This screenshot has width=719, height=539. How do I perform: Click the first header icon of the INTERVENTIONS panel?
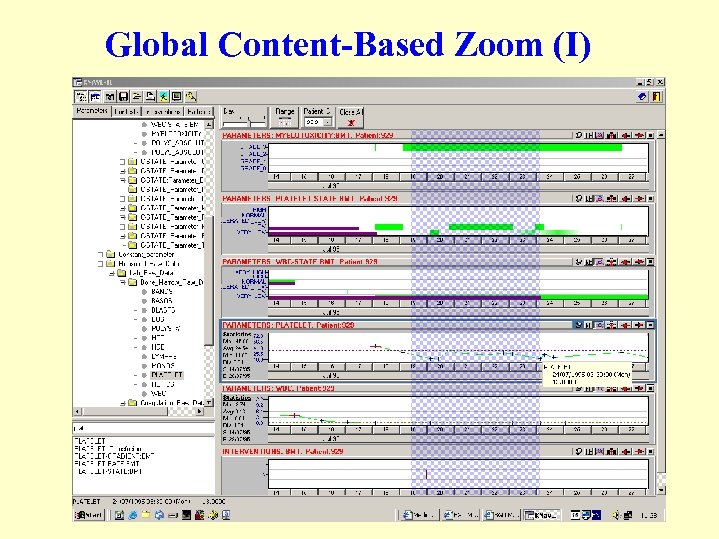[x=579, y=452]
